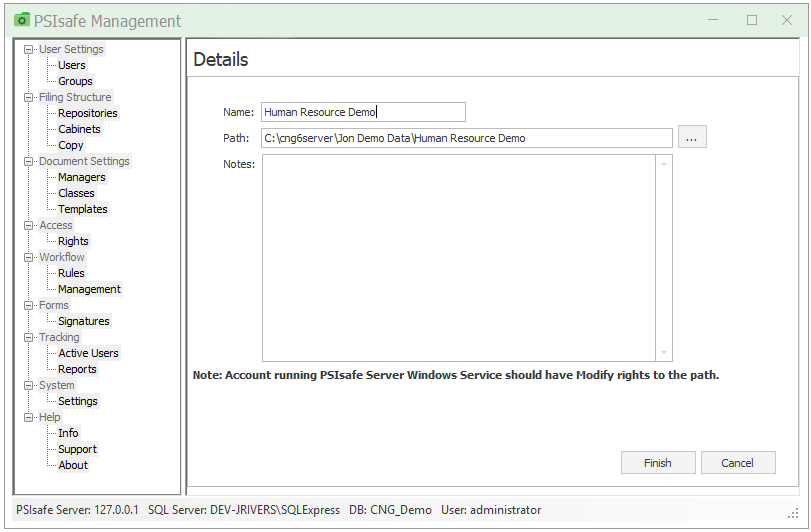Close the PSIsafe Management window

(x=787, y=20)
